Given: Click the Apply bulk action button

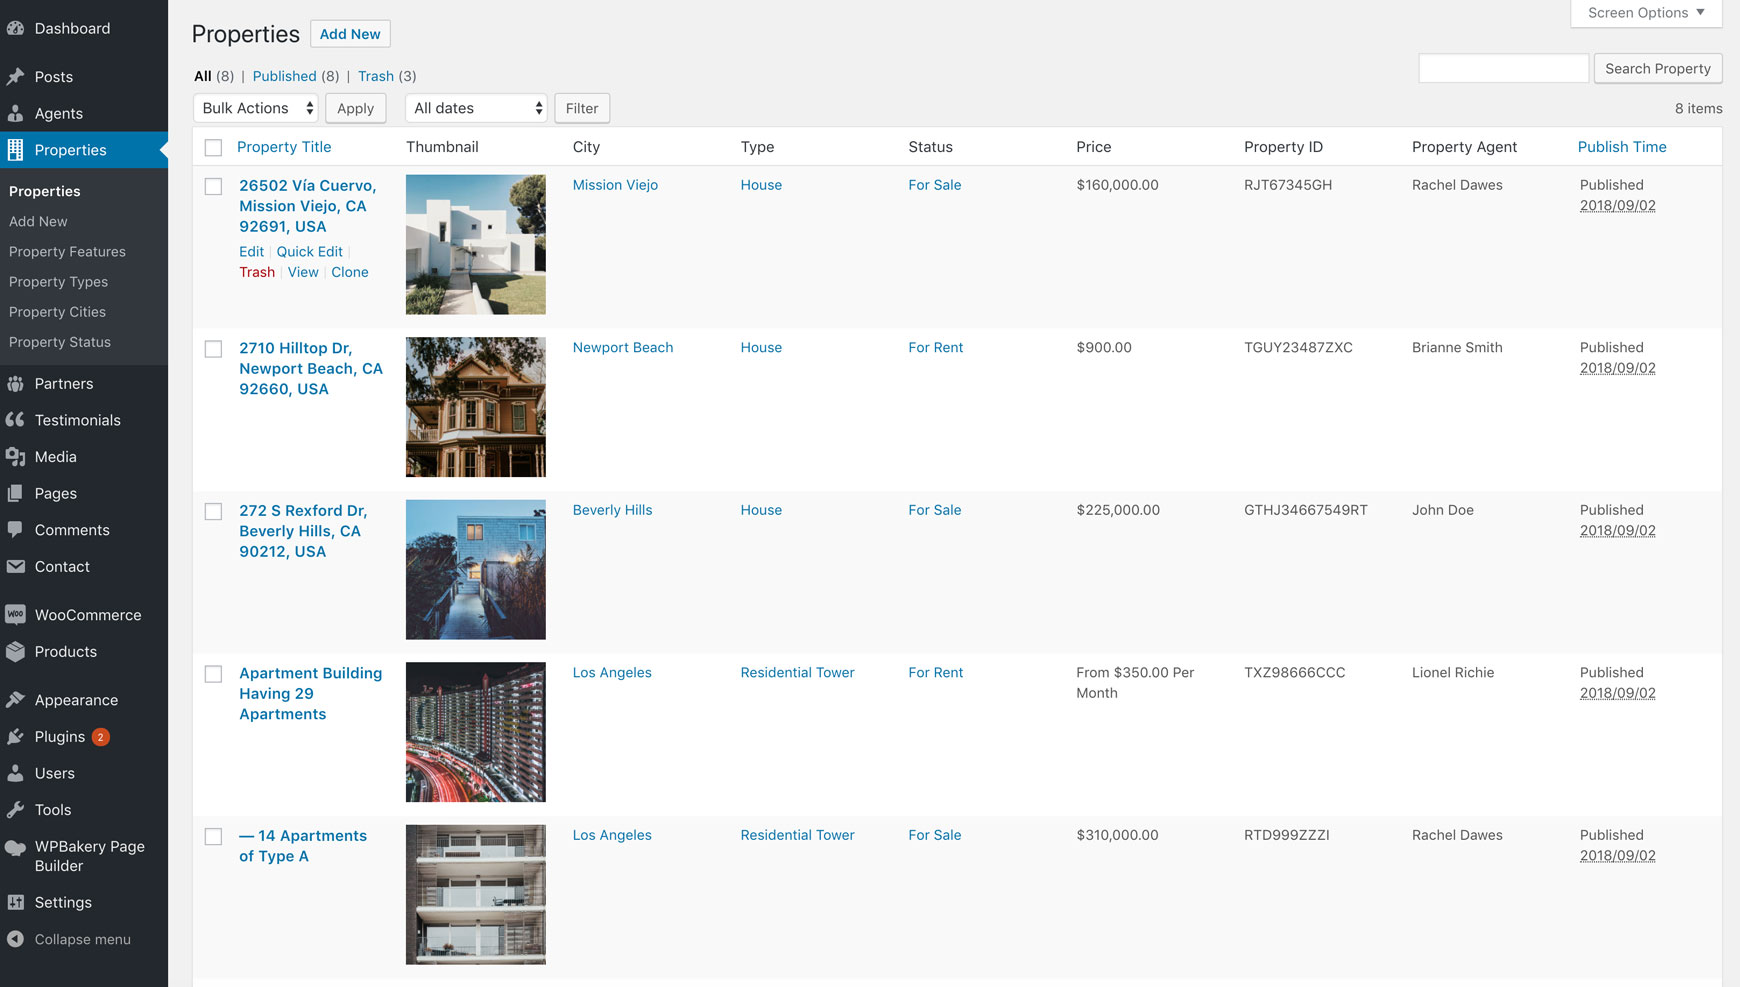Looking at the screenshot, I should pyautogui.click(x=355, y=108).
